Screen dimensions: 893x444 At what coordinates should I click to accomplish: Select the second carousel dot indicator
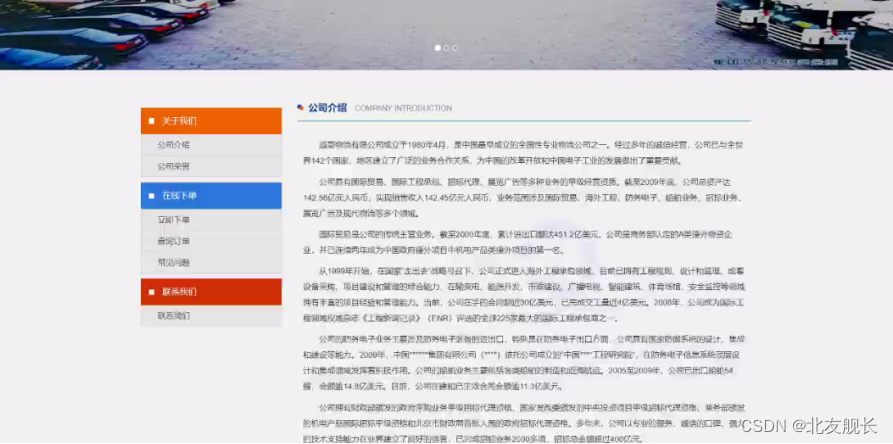click(x=446, y=48)
